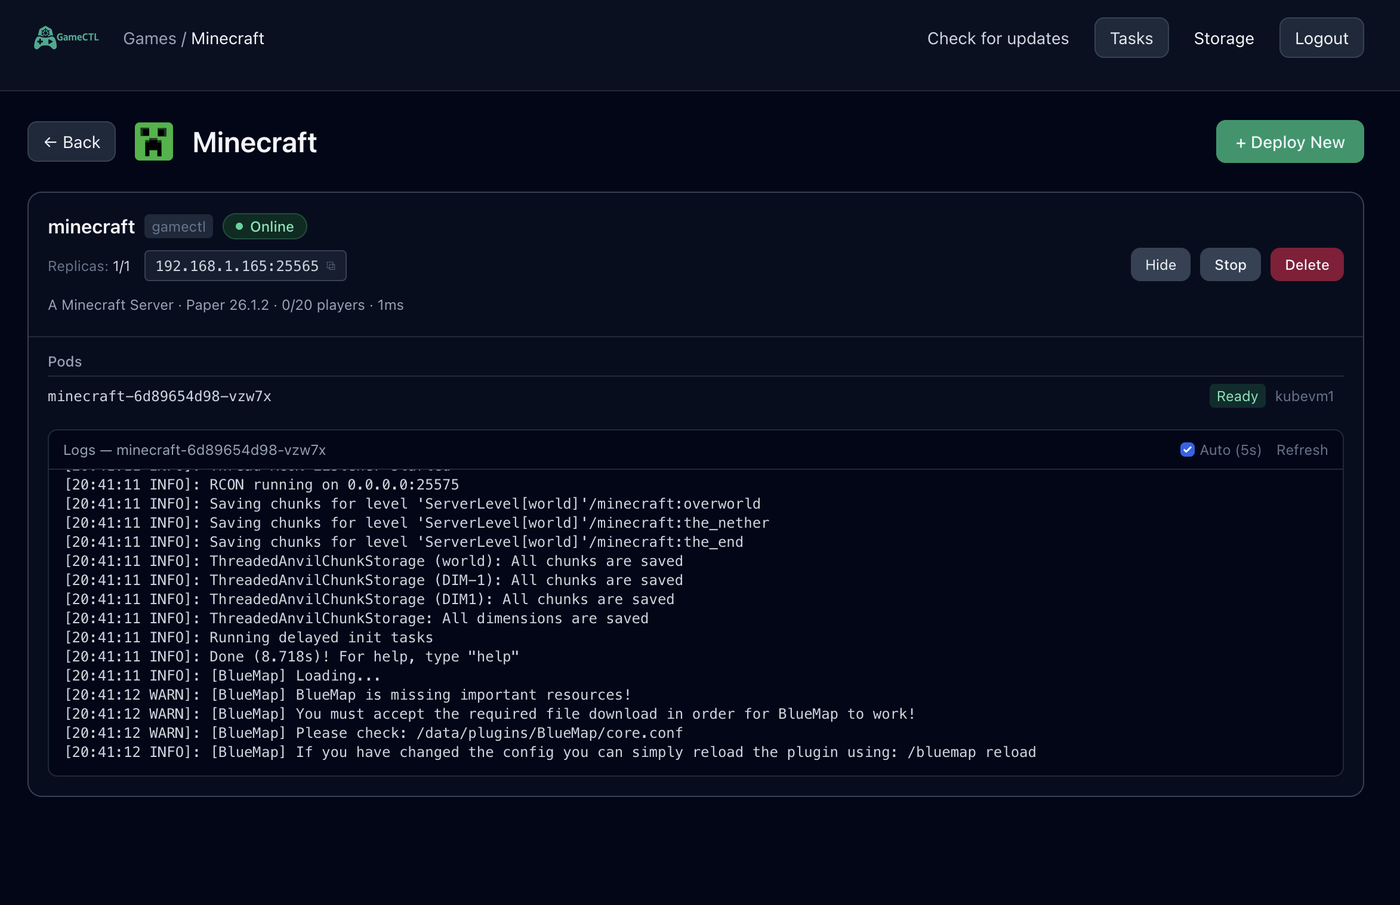The image size is (1400, 905).
Task: Click the warning 'BlueMap is missing important resources!'
Action: pyautogui.click(x=348, y=695)
